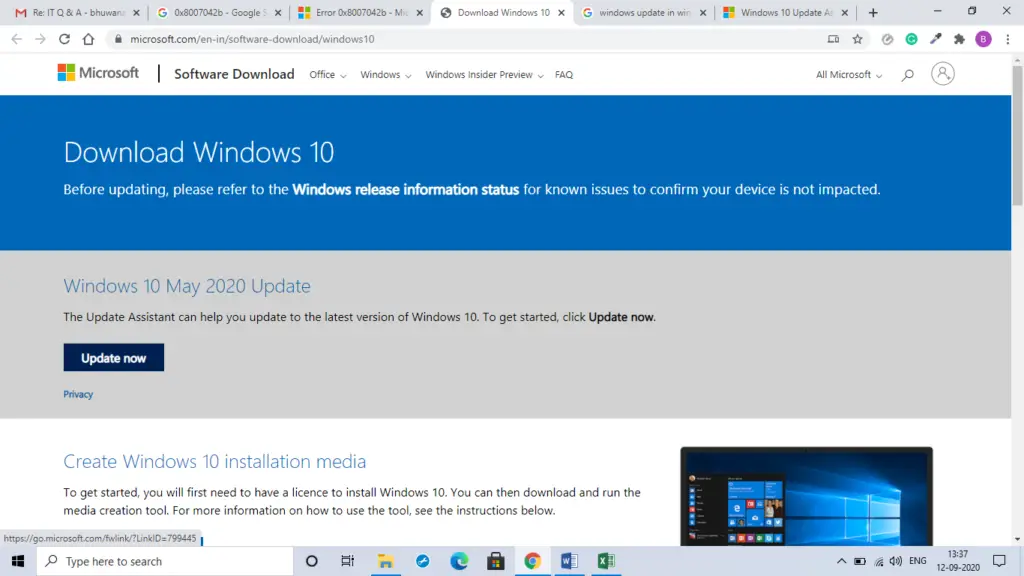1024x576 pixels.
Task: Open Chrome three-dot menu
Action: click(x=1008, y=39)
